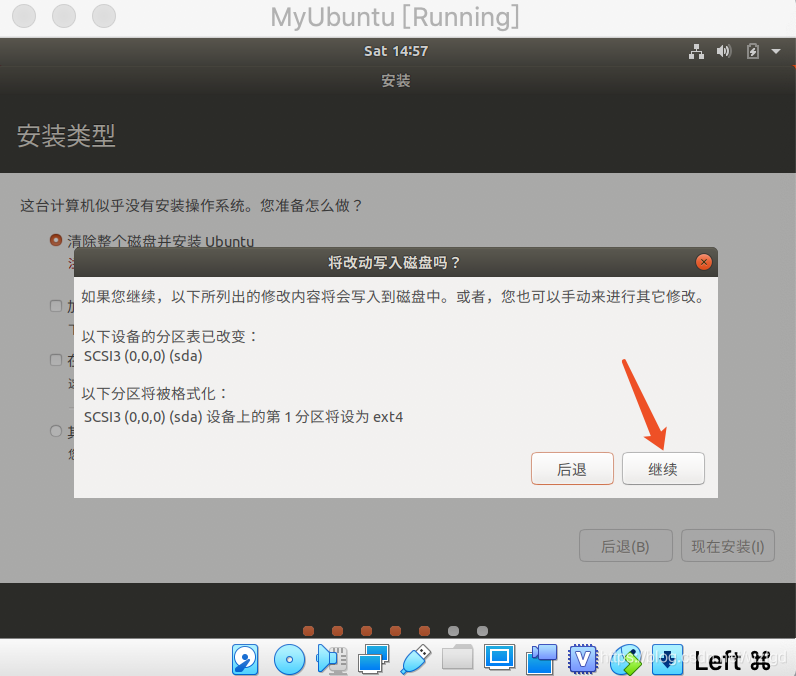Click the Left ⌘ host key indicator

[733, 660]
